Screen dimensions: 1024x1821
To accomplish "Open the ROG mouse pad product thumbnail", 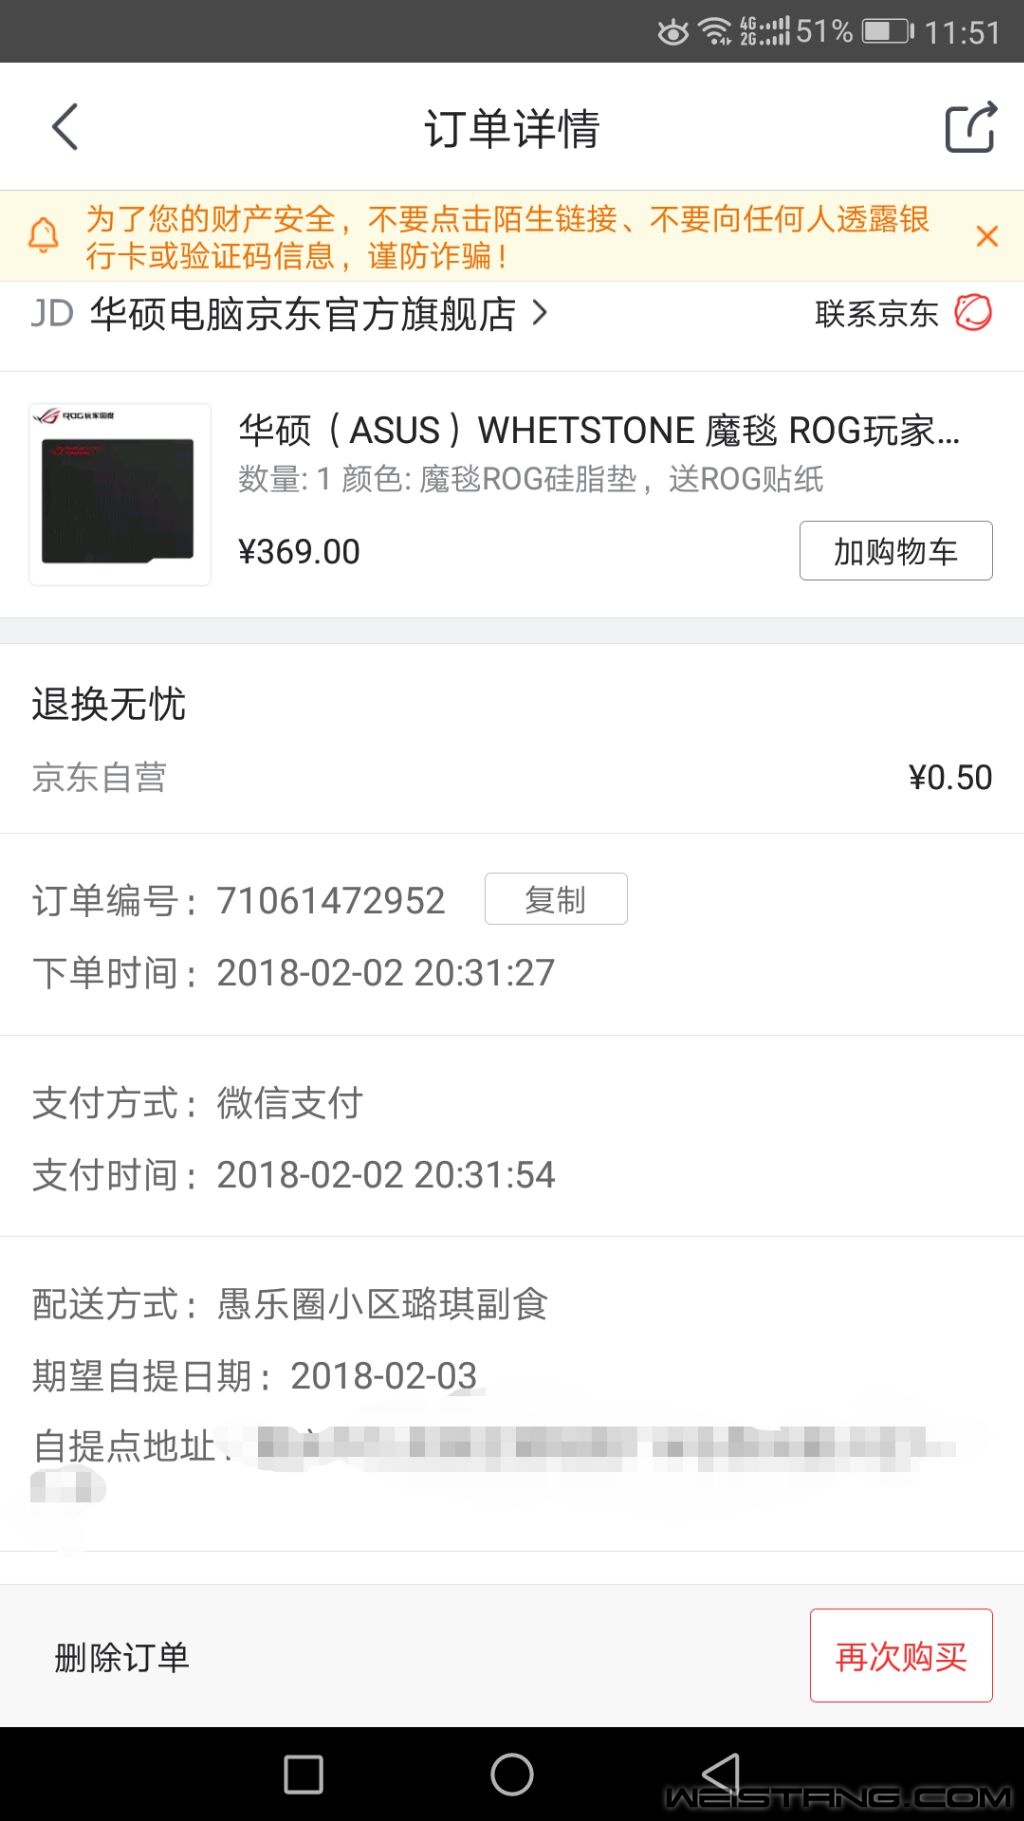I will coord(120,494).
